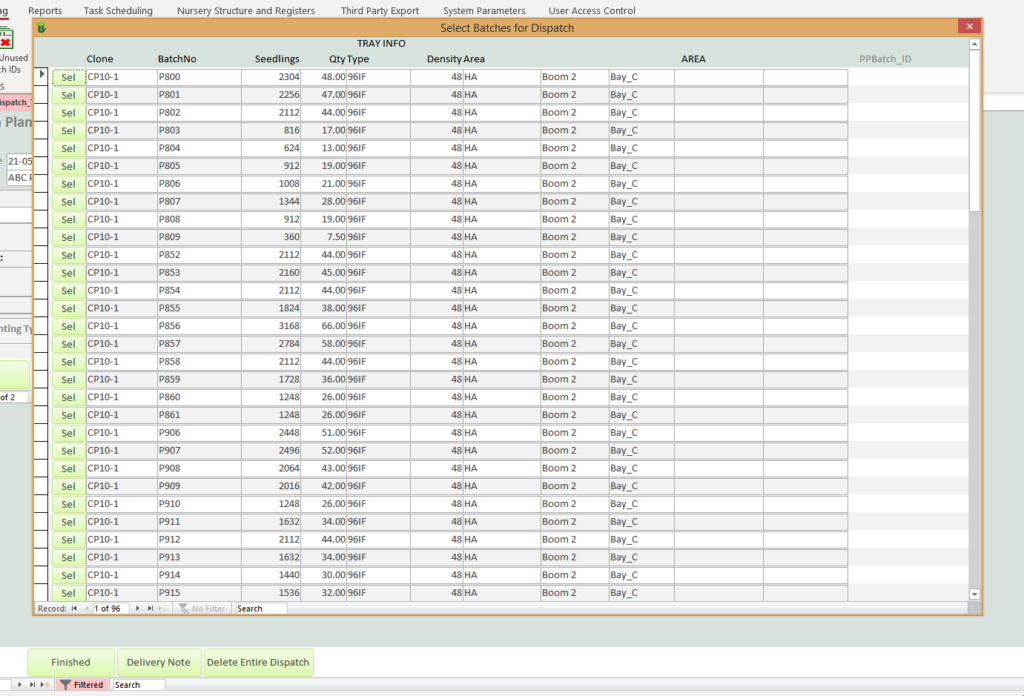The width and height of the screenshot is (1024, 696).
Task: Switch to Third Party Export tab
Action: pos(379,11)
